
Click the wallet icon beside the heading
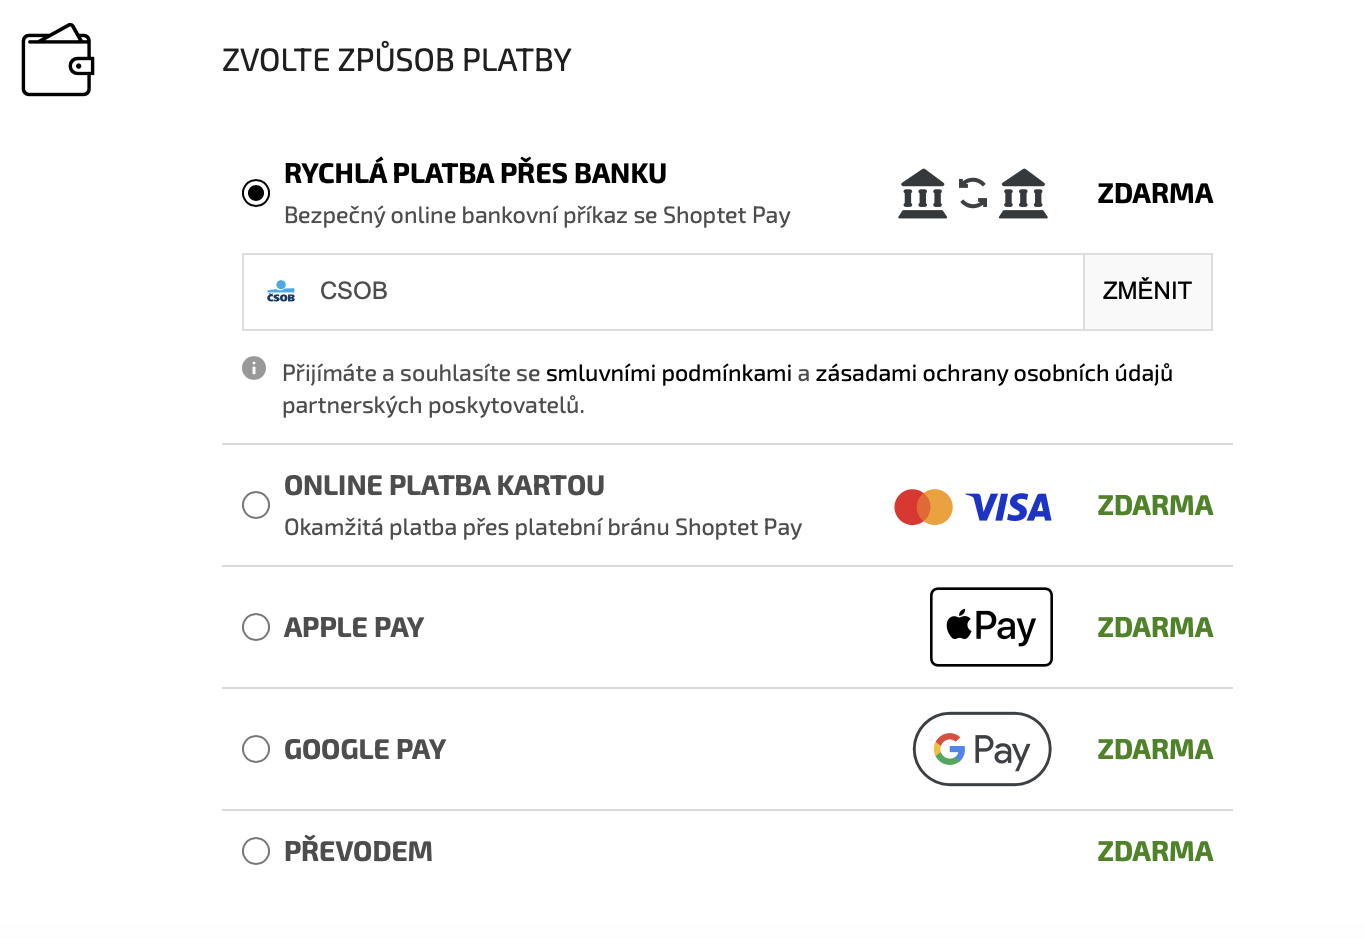click(x=58, y=60)
